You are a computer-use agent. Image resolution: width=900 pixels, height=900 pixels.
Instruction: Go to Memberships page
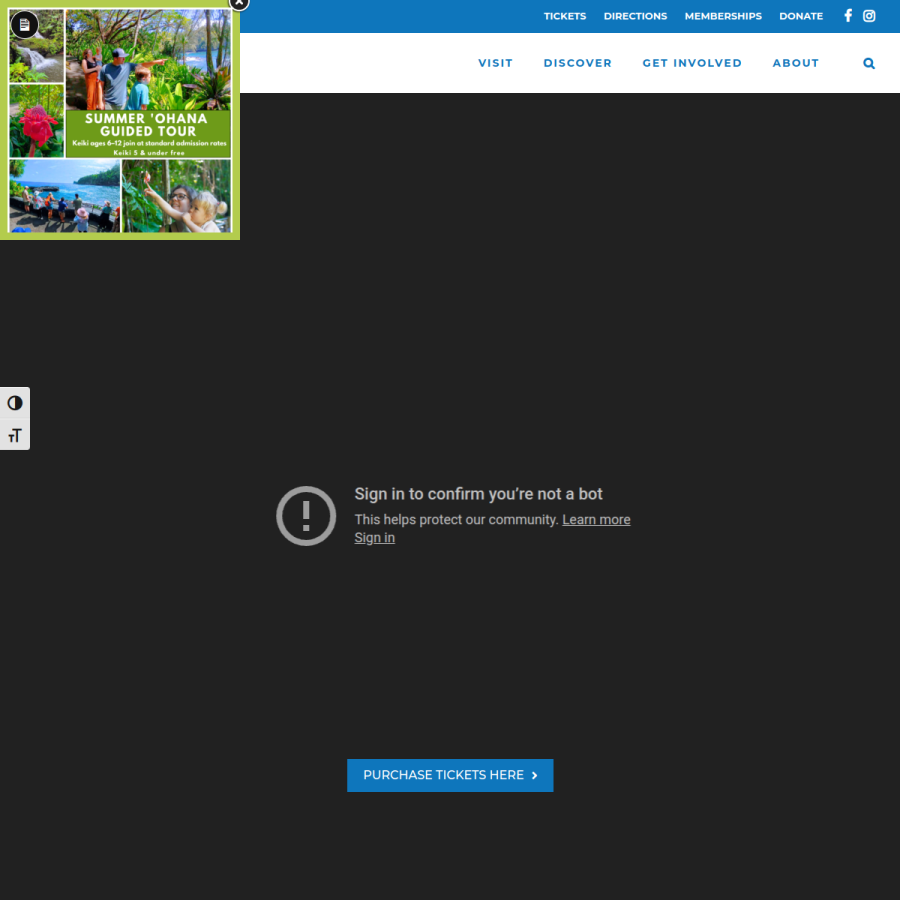723,16
